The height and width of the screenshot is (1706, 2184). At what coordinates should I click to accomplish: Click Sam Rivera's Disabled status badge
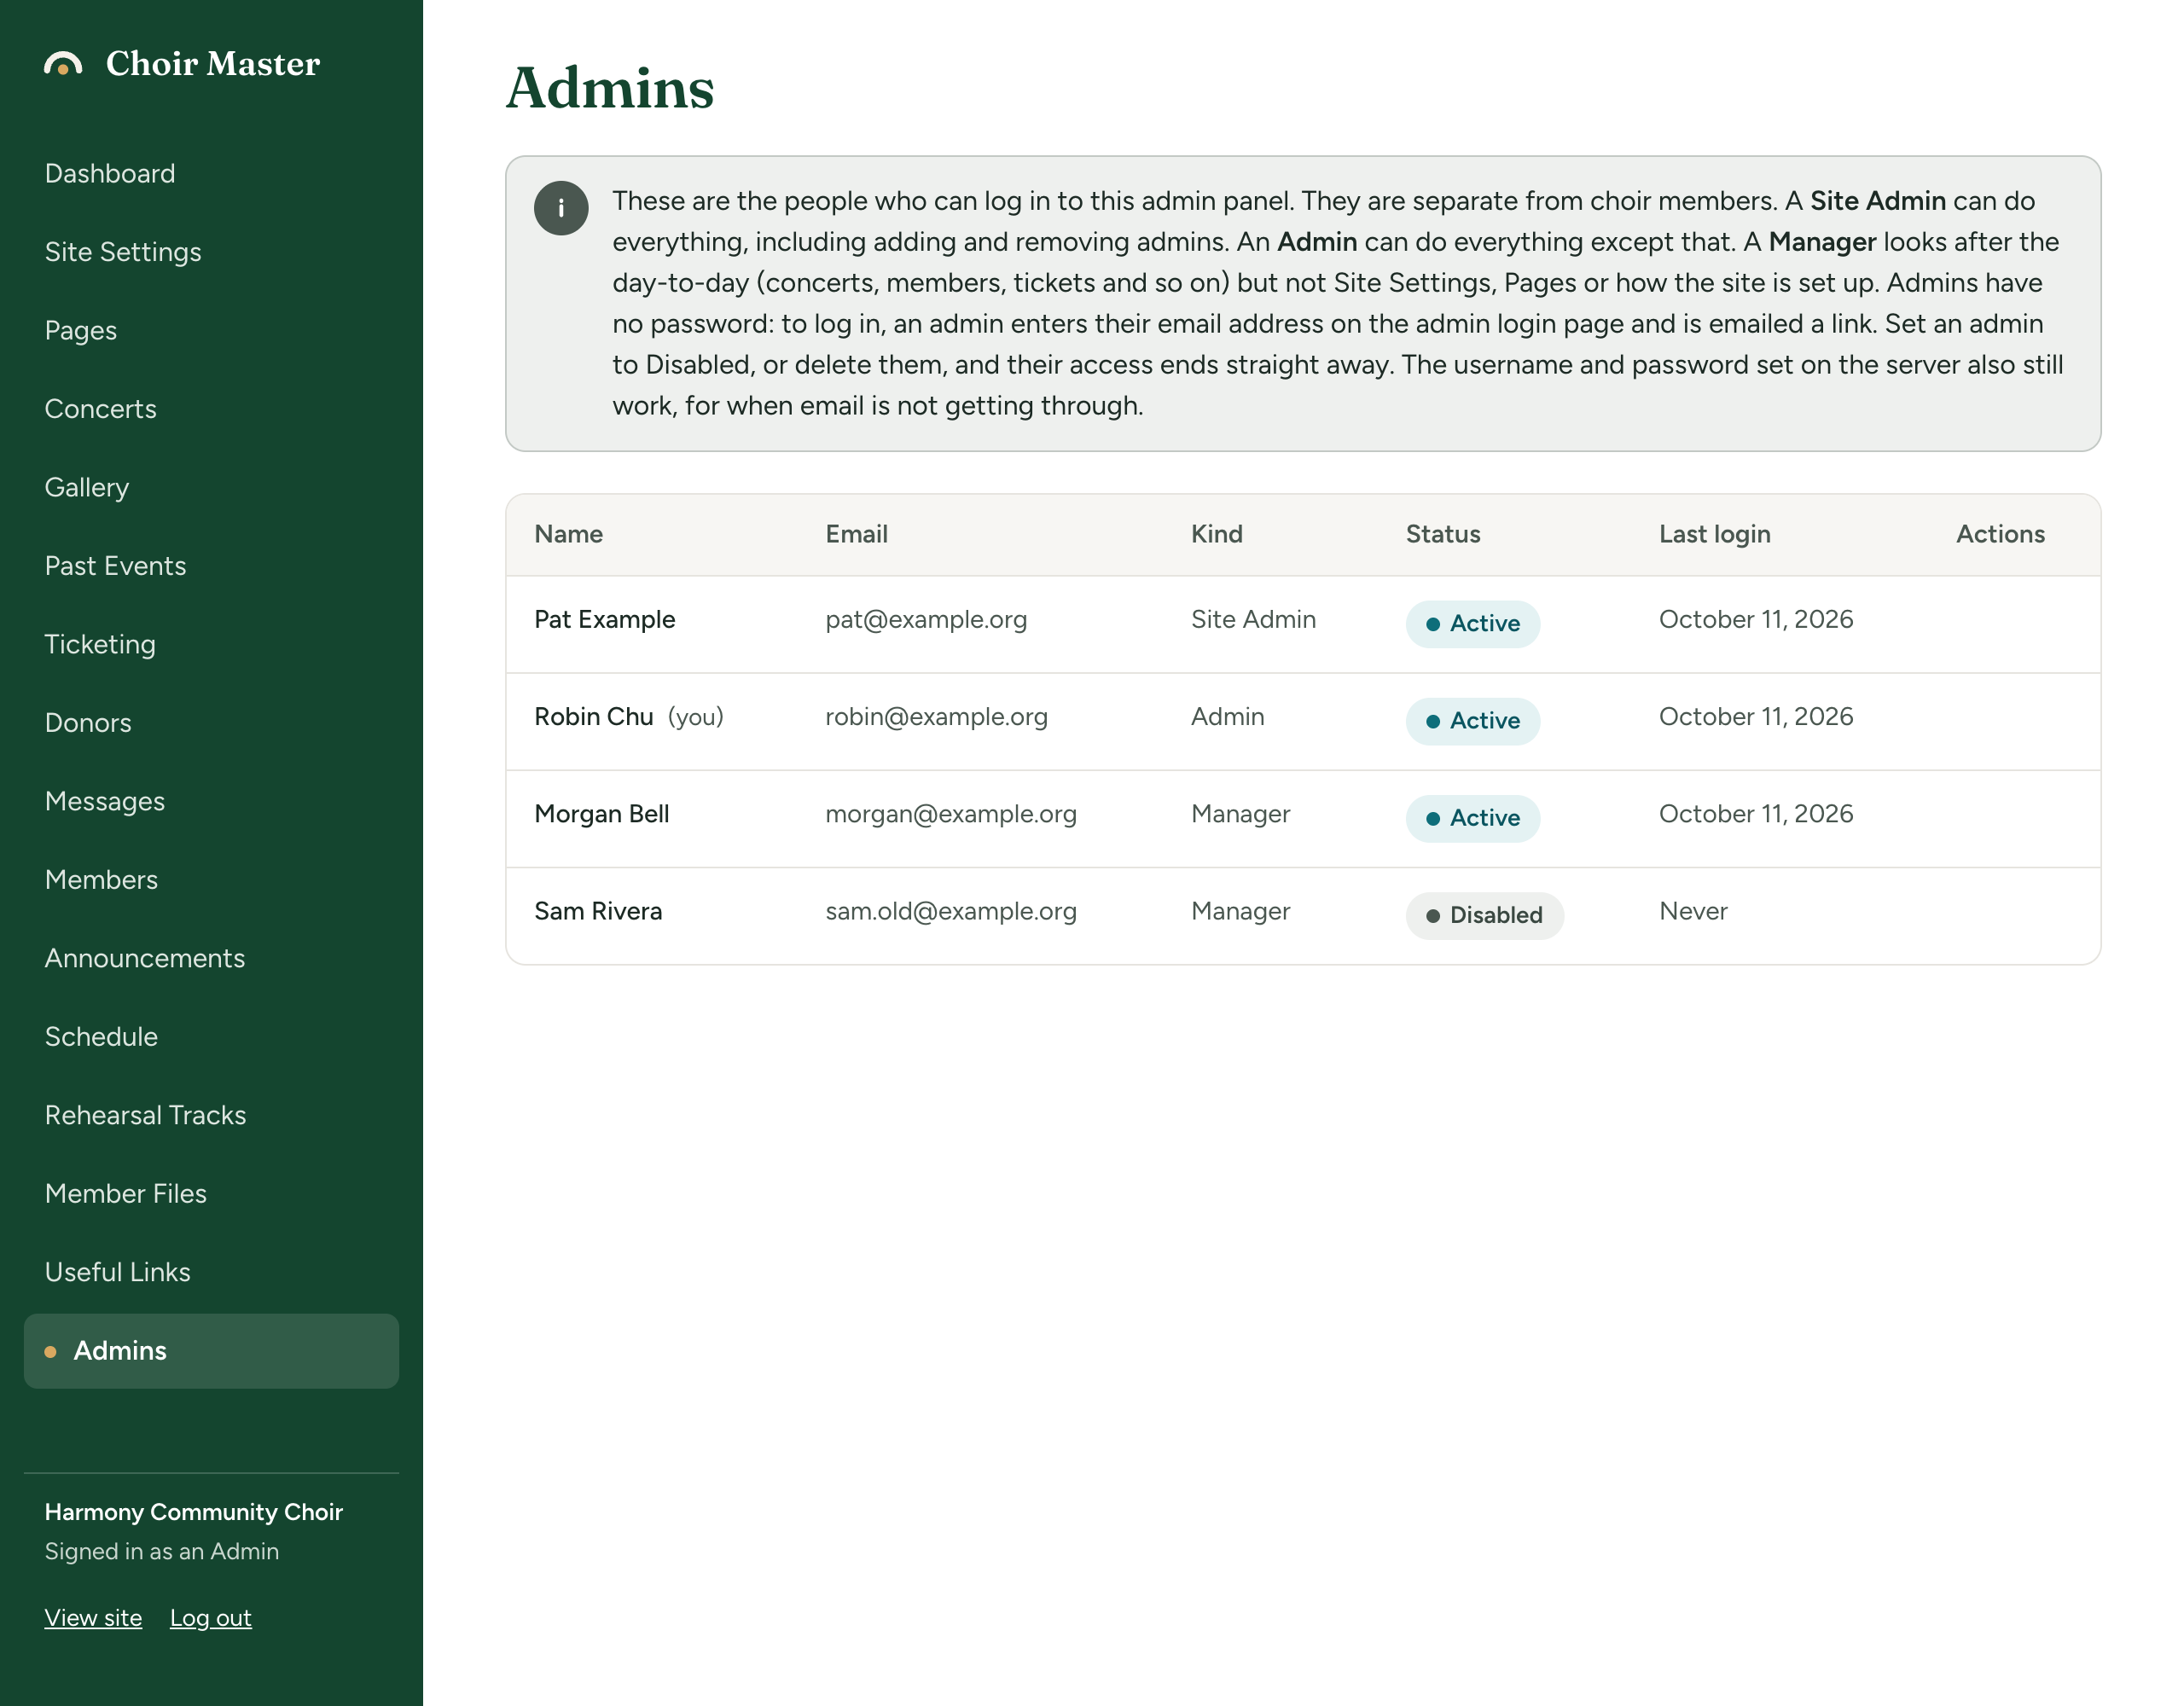[x=1485, y=915]
